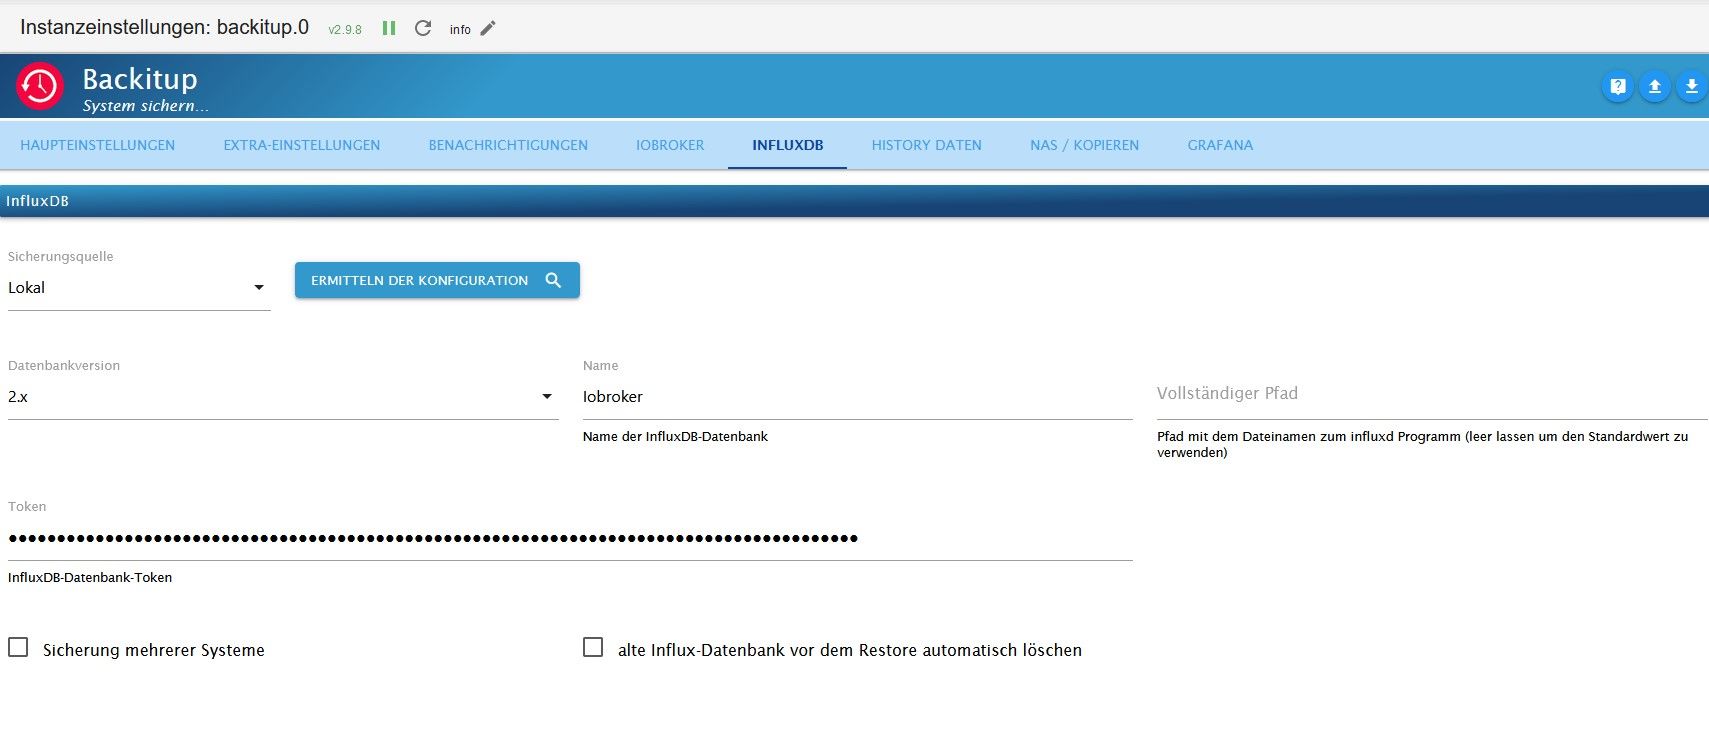Expand Datenbankversion dropdown showing 2.x
Image resolution: width=1709 pixels, height=746 pixels.
pos(283,397)
